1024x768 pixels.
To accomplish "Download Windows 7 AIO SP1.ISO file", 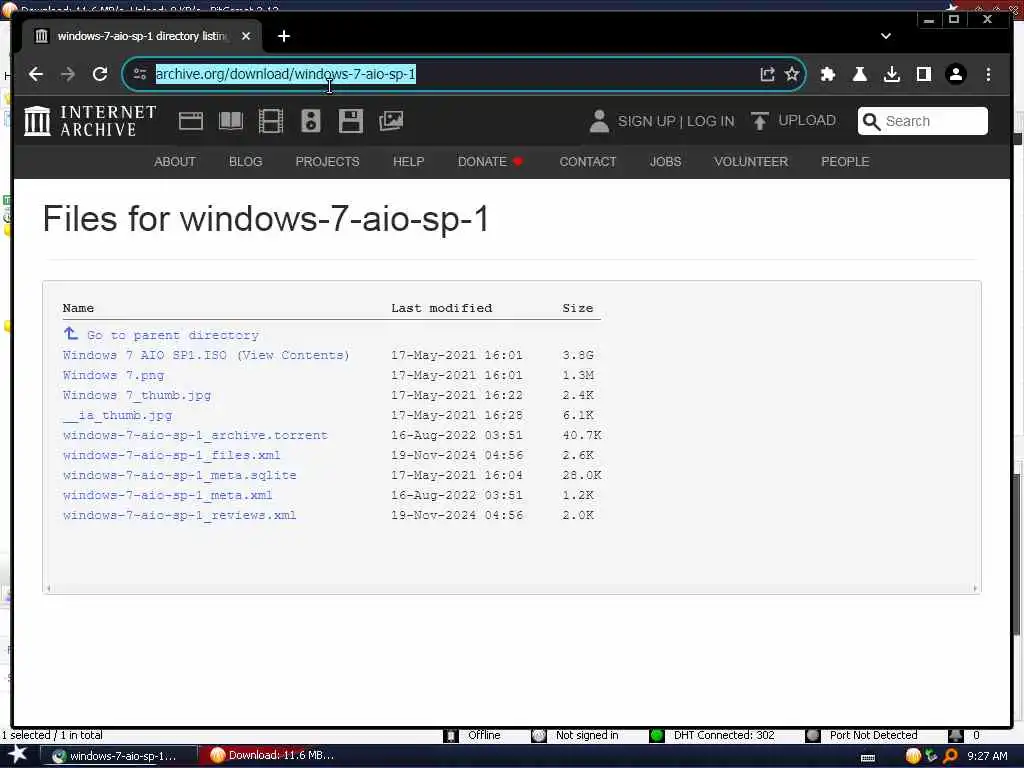I will [144, 355].
